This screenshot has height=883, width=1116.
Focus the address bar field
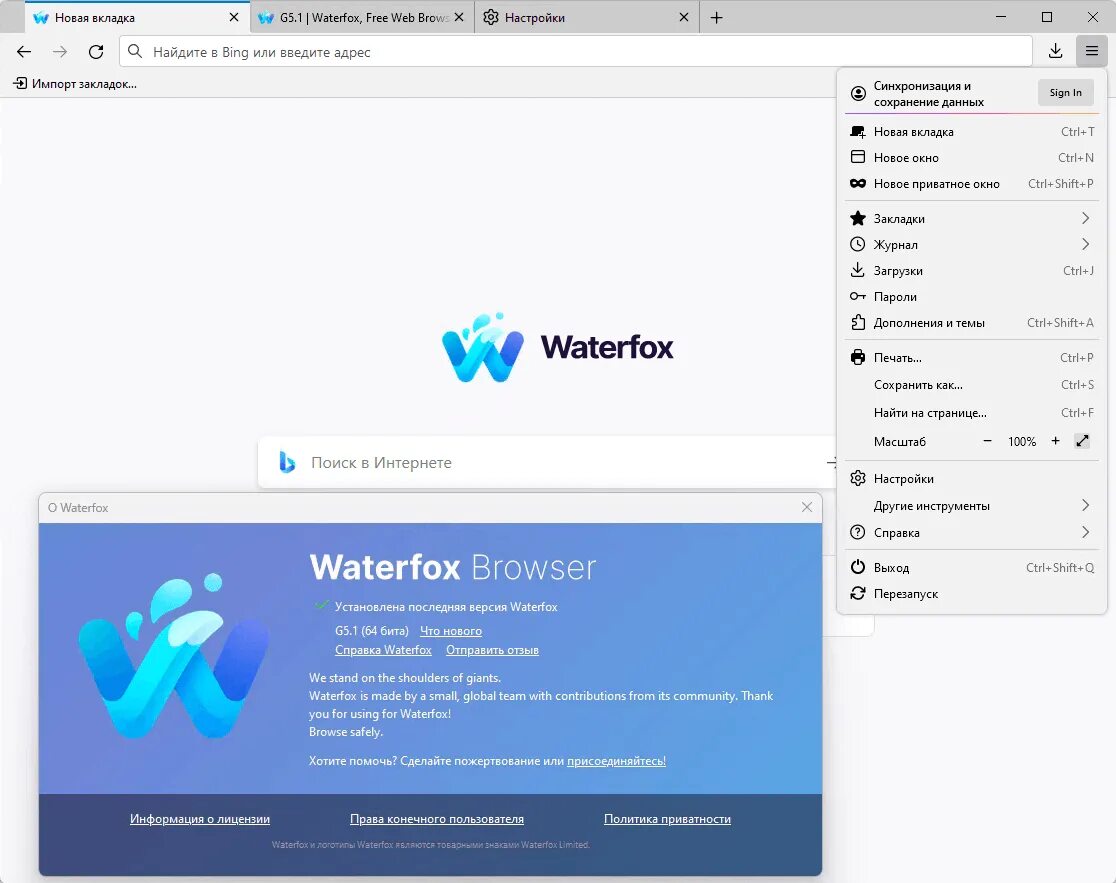click(575, 52)
